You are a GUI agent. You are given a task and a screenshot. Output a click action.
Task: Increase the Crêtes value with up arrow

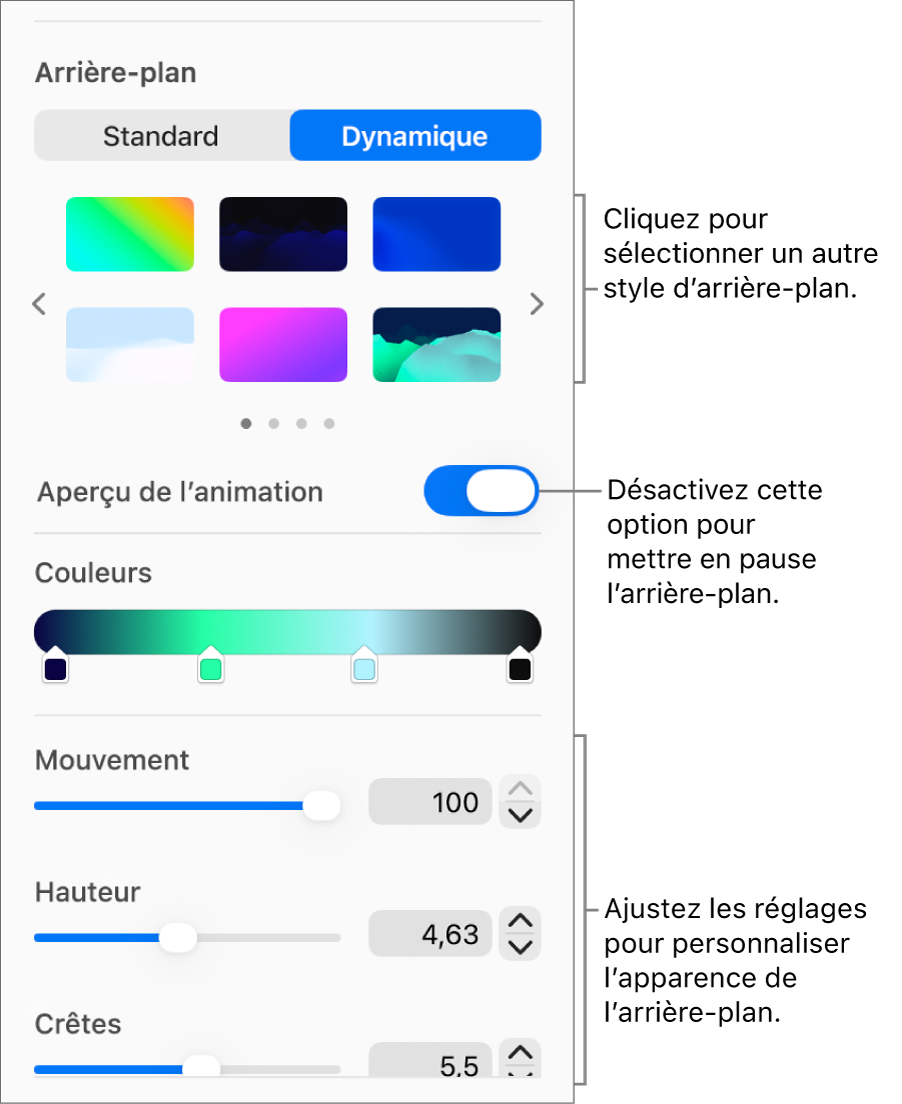tap(520, 1053)
